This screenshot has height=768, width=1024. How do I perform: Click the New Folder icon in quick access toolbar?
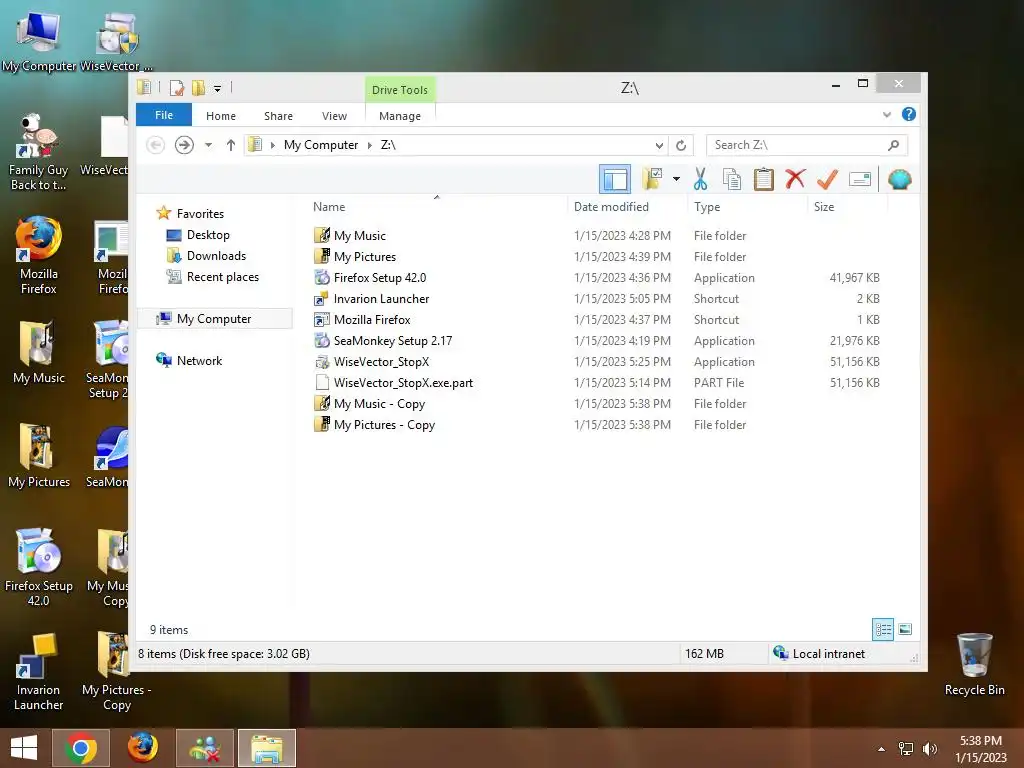pyautogui.click(x=198, y=88)
